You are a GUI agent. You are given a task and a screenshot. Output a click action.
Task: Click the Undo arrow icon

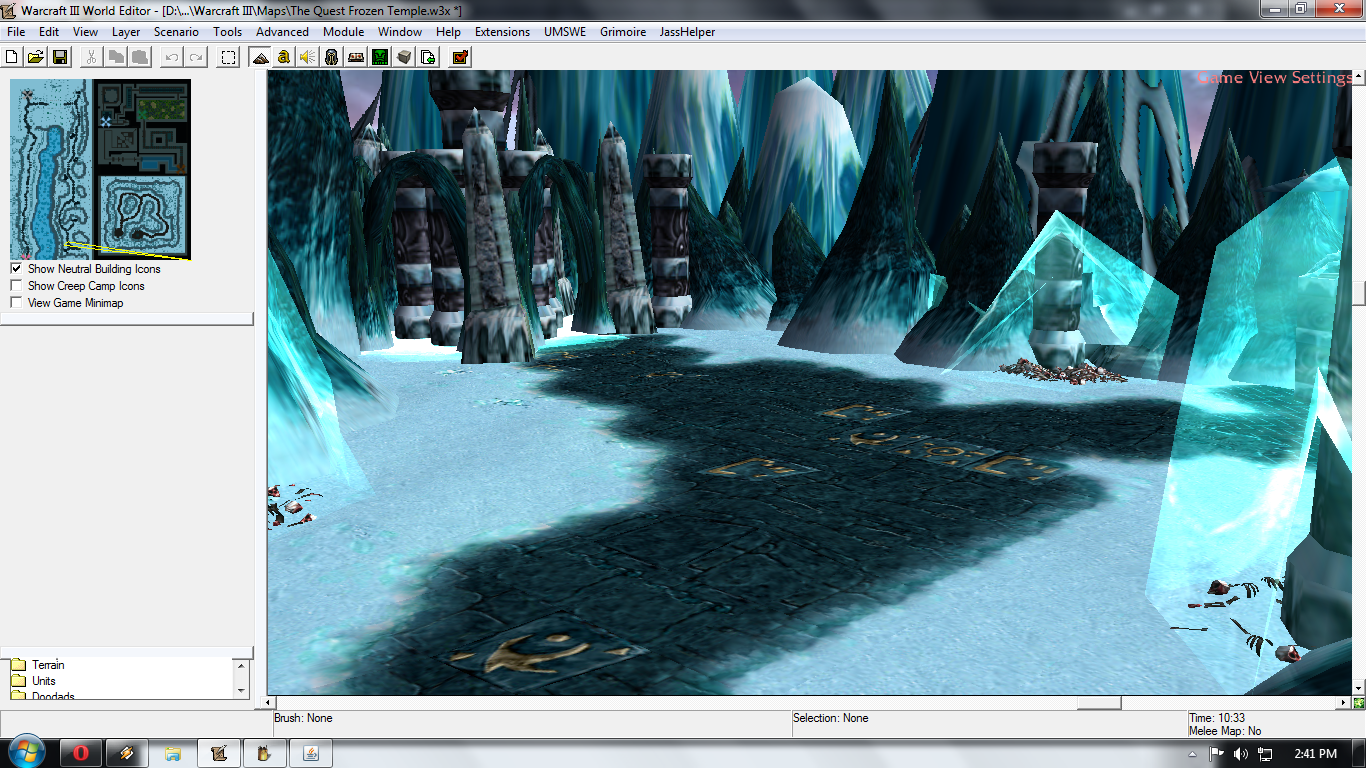[172, 57]
